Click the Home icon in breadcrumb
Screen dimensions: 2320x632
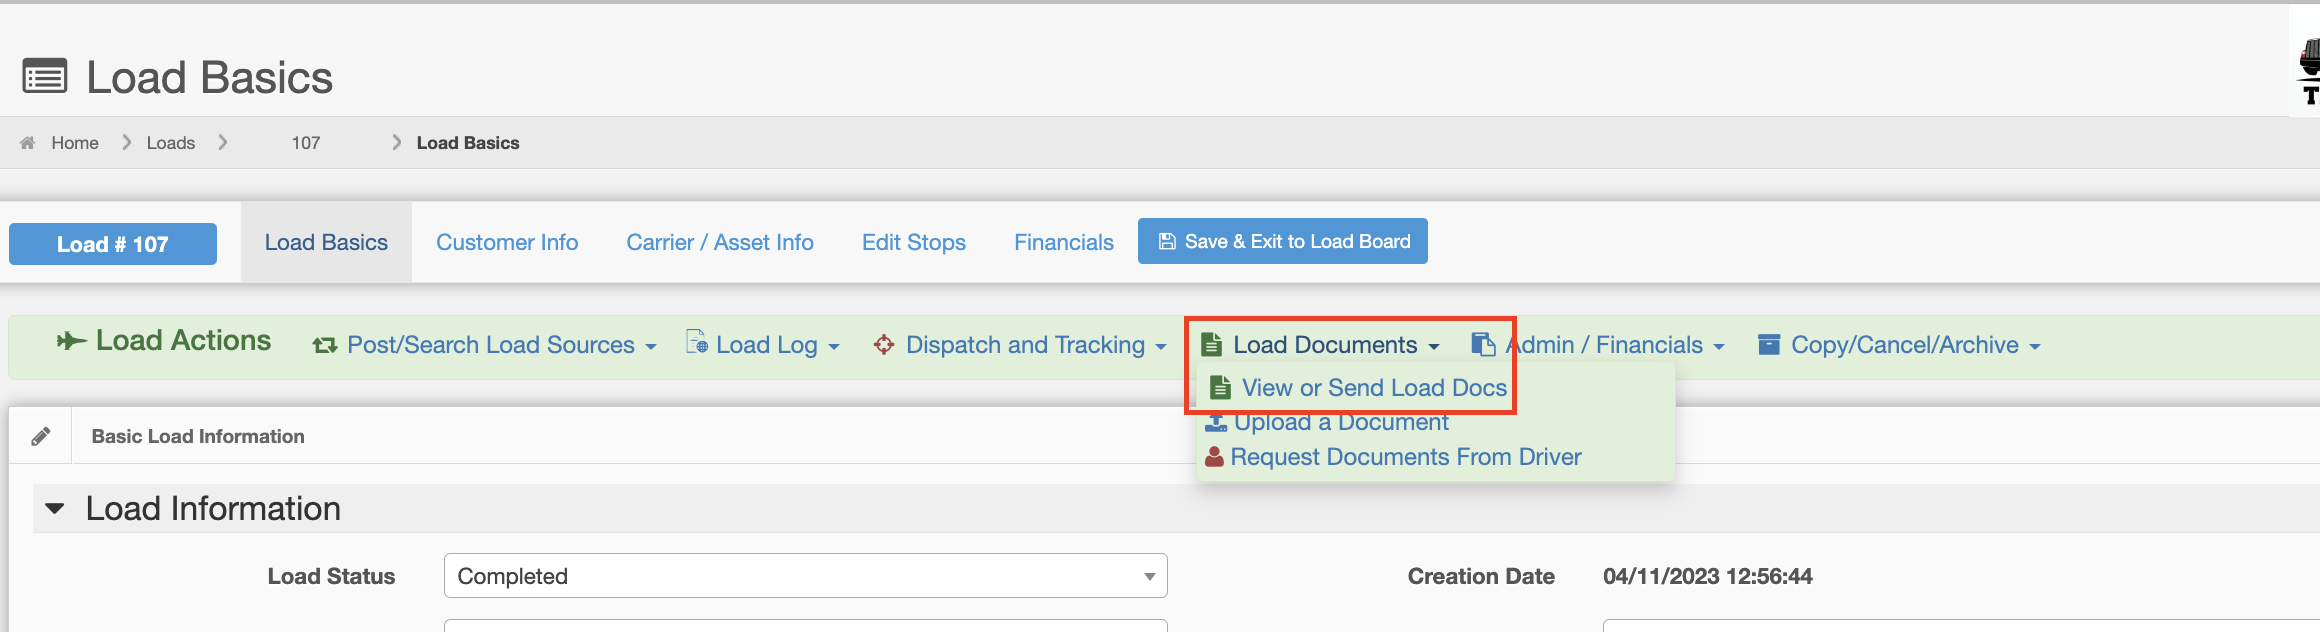click(28, 143)
